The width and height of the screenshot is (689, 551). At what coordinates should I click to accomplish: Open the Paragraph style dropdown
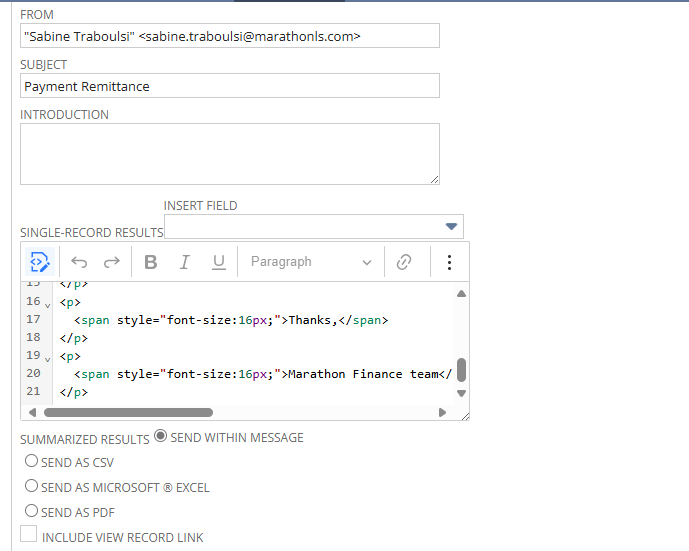pos(311,262)
